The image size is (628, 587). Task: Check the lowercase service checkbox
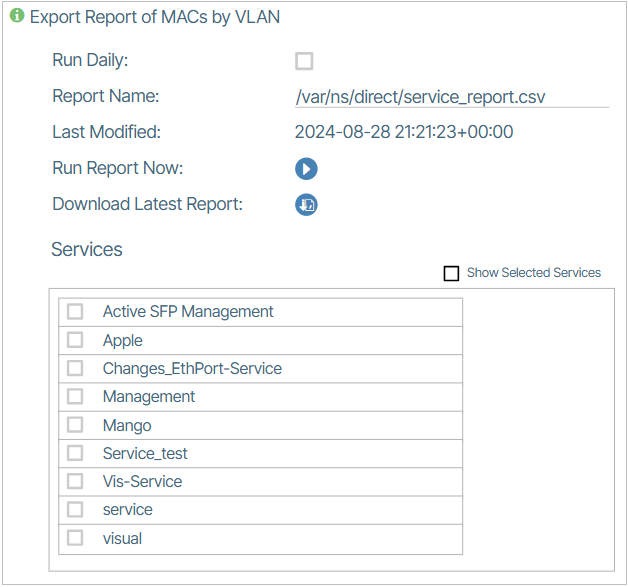pos(75,509)
